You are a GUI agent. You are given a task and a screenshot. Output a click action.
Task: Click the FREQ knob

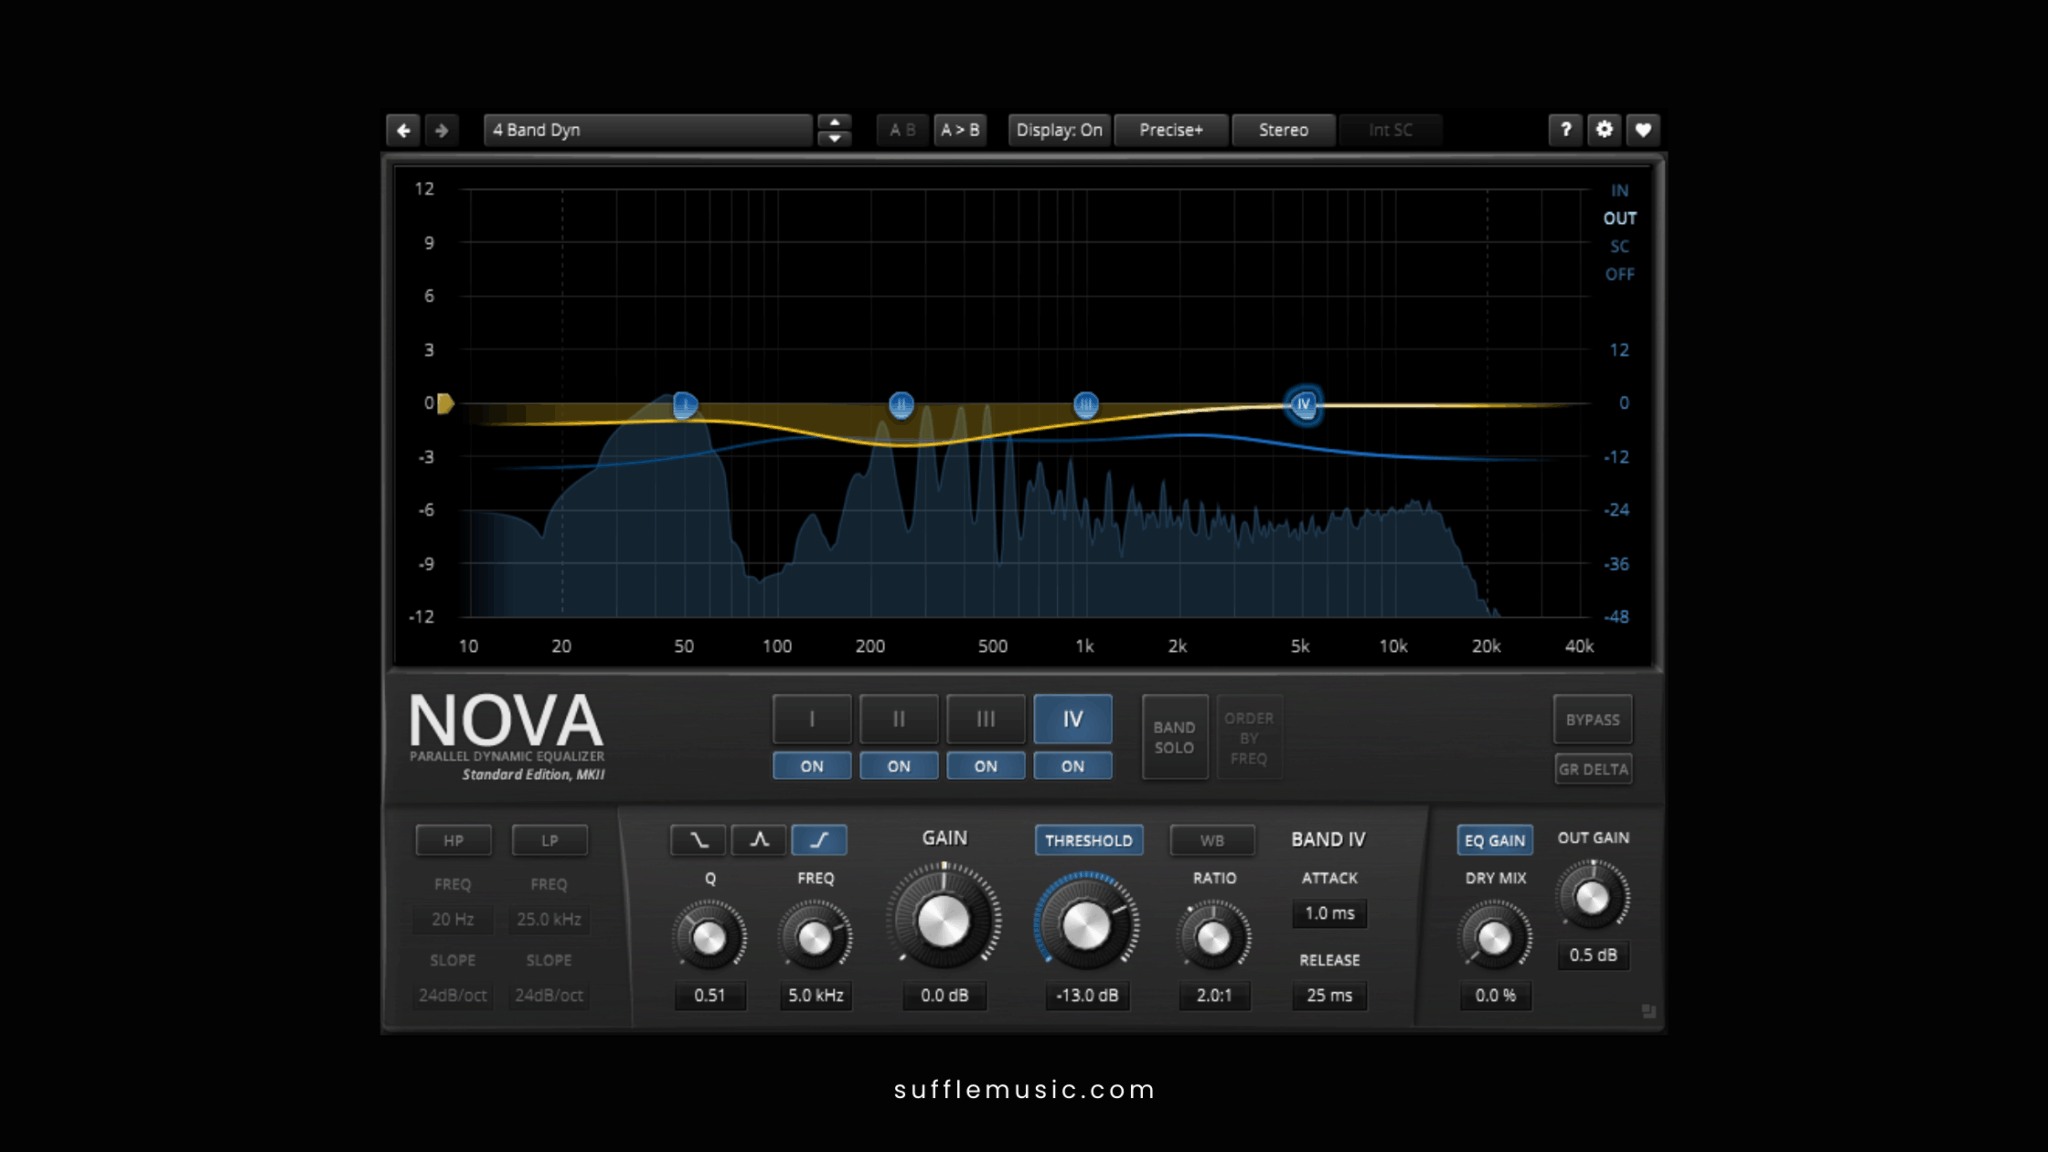(815, 937)
